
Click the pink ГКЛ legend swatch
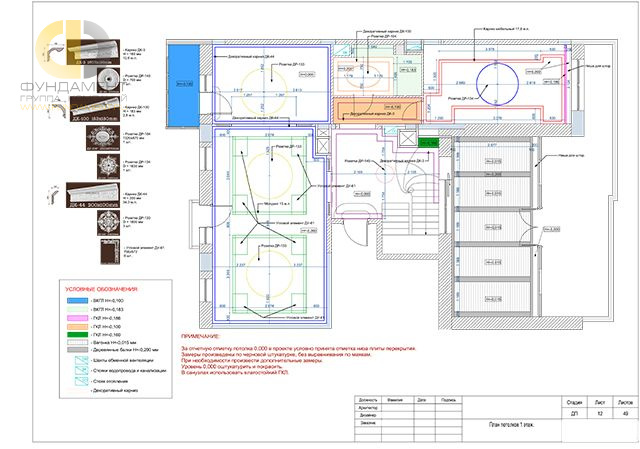point(78,318)
